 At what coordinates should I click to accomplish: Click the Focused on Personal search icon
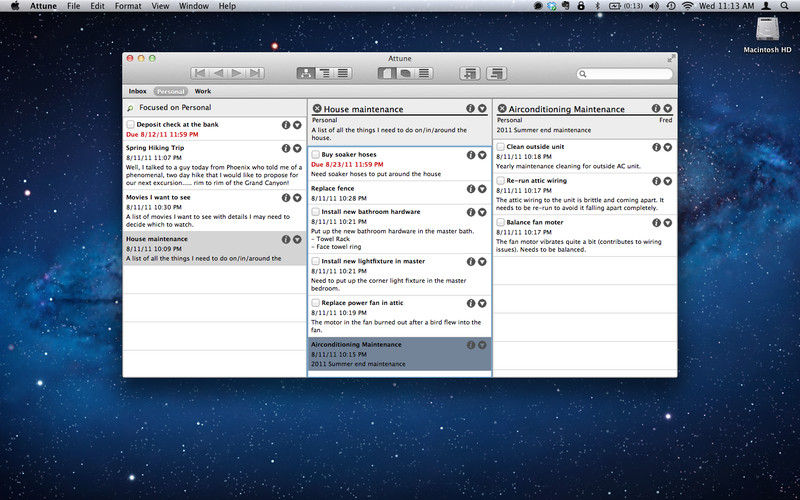pyautogui.click(x=130, y=108)
